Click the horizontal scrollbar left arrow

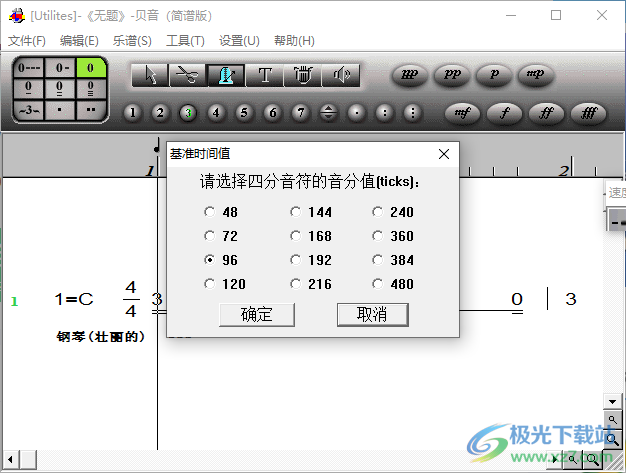point(10,459)
